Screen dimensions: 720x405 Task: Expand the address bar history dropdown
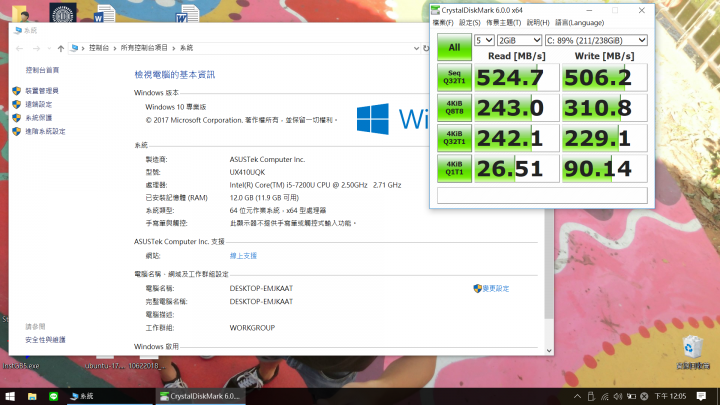point(416,48)
